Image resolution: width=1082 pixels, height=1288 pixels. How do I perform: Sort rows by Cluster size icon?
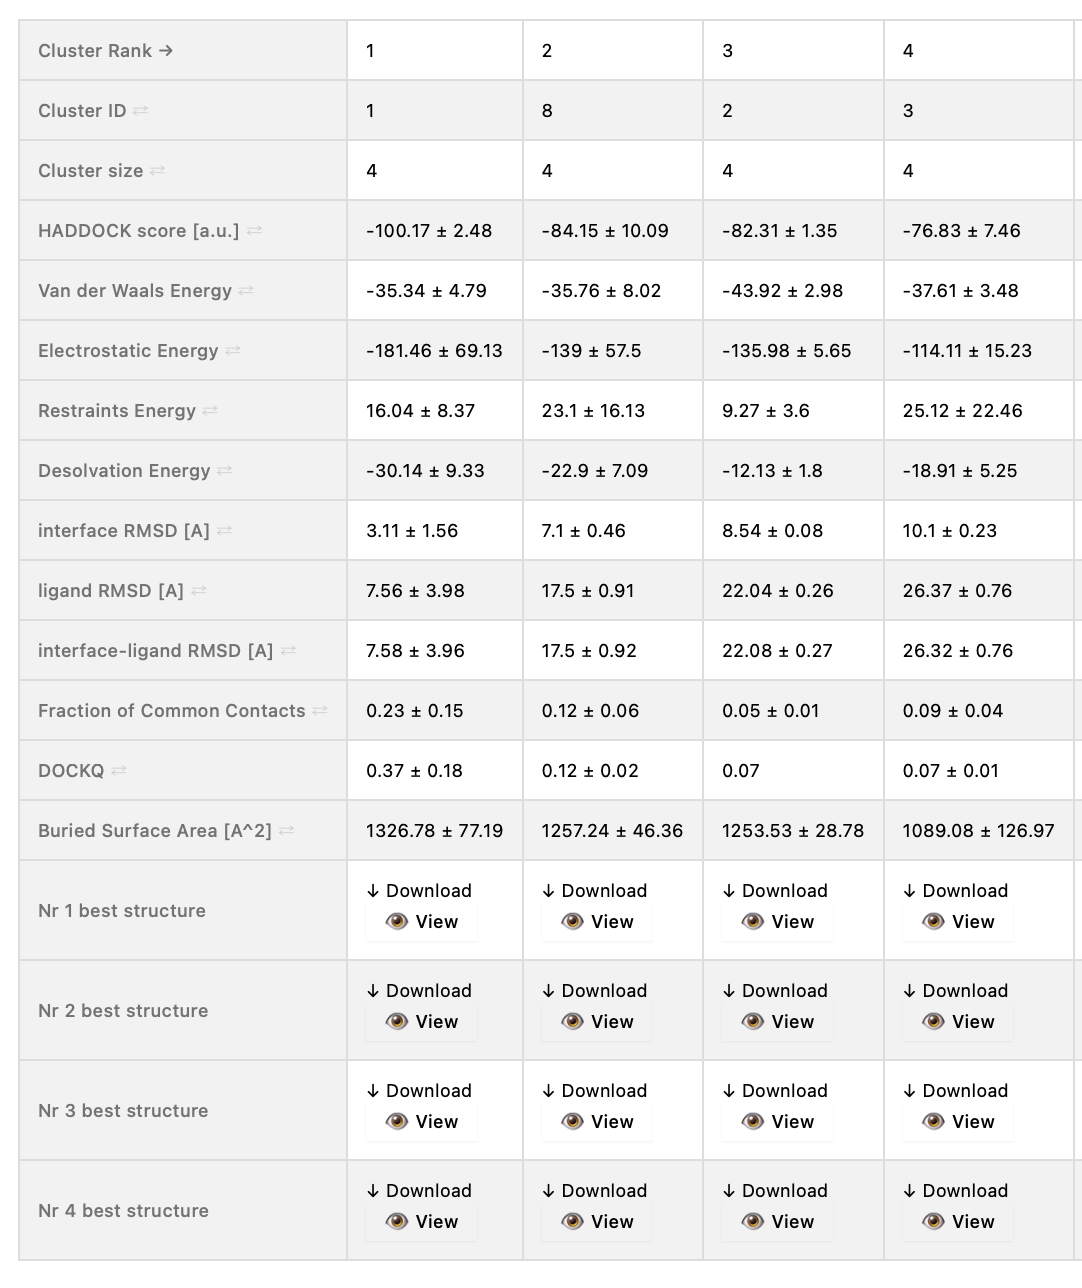coord(157,171)
